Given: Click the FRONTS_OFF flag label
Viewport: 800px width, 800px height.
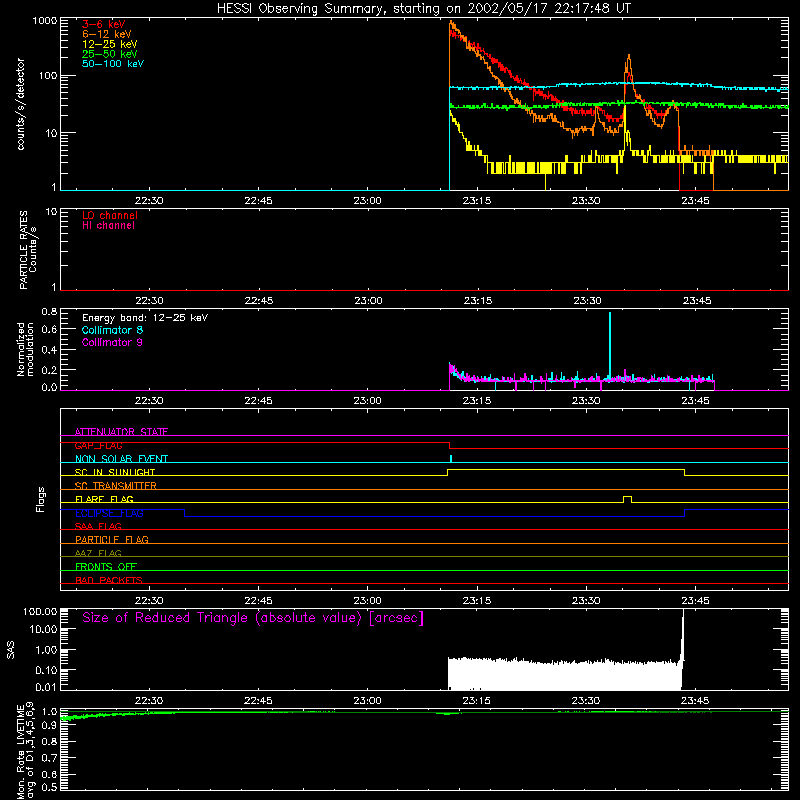Looking at the screenshot, I should click(x=106, y=567).
